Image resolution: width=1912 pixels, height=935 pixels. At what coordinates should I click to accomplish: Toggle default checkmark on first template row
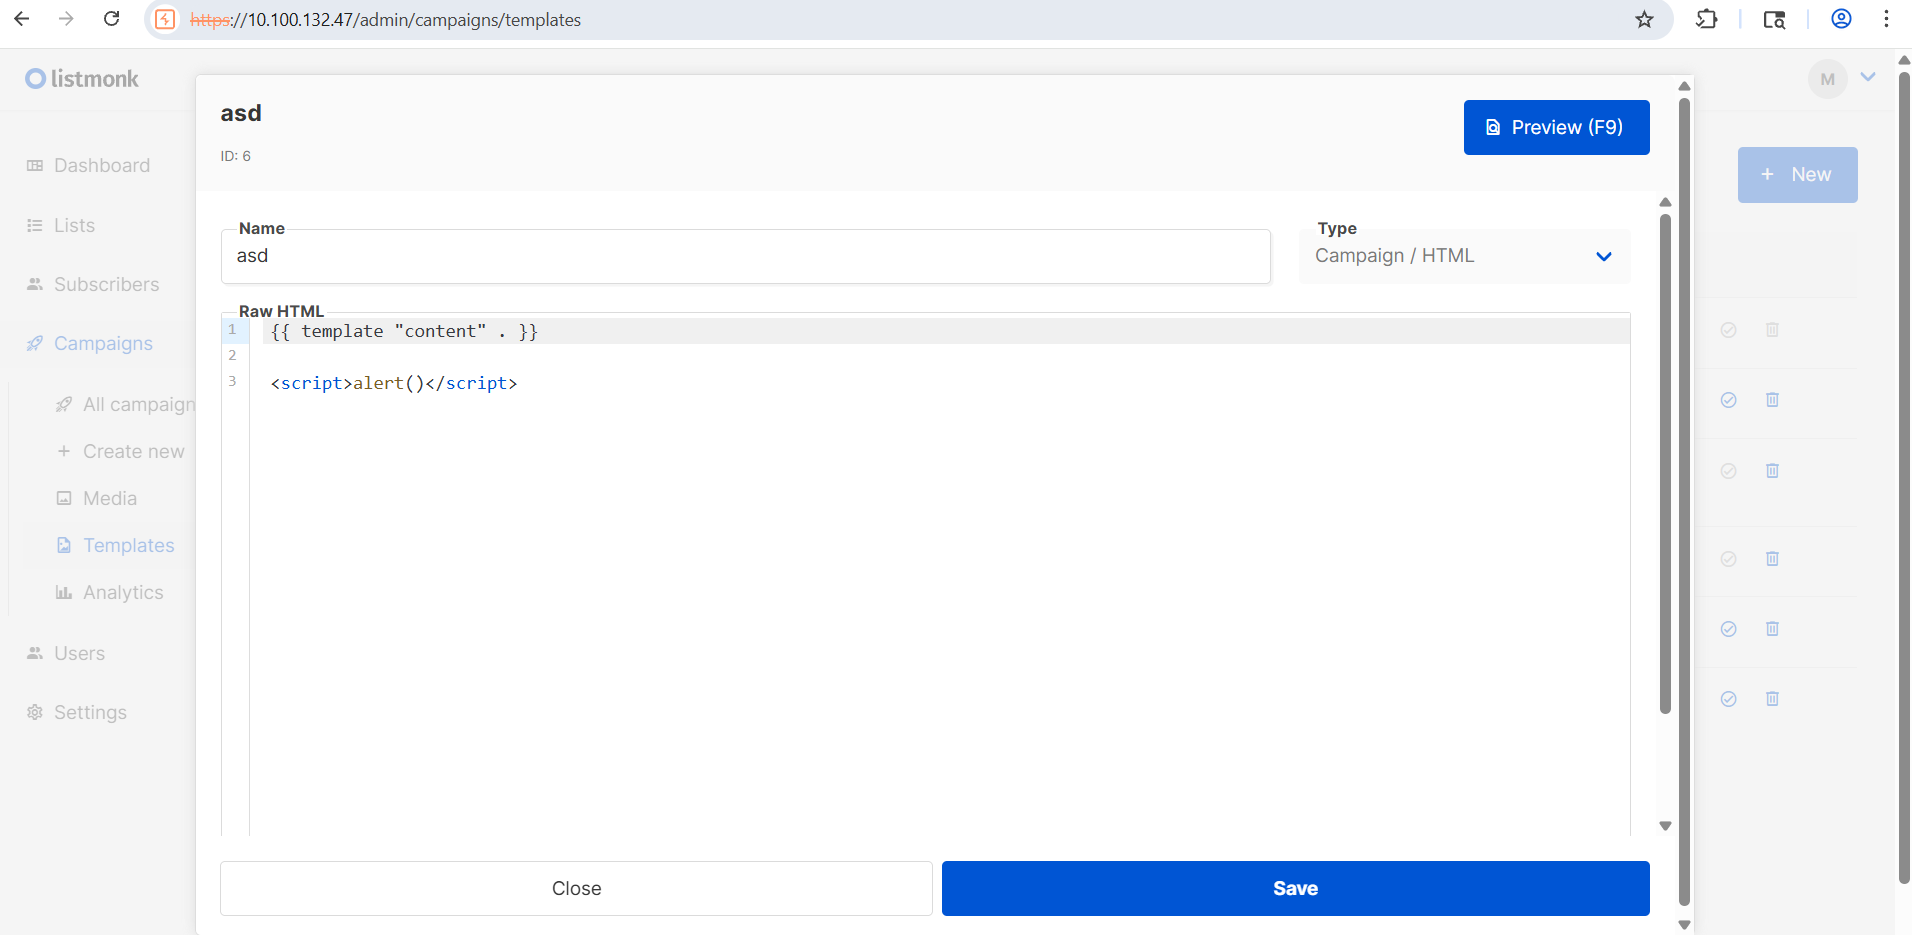(x=1728, y=330)
